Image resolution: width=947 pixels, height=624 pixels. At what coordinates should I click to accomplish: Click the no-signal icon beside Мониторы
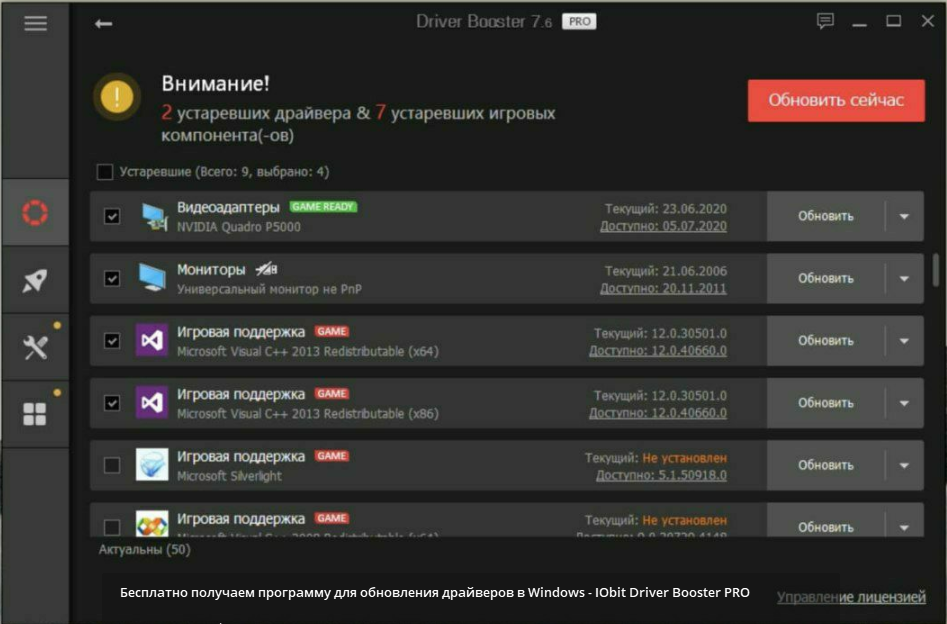[x=266, y=269]
